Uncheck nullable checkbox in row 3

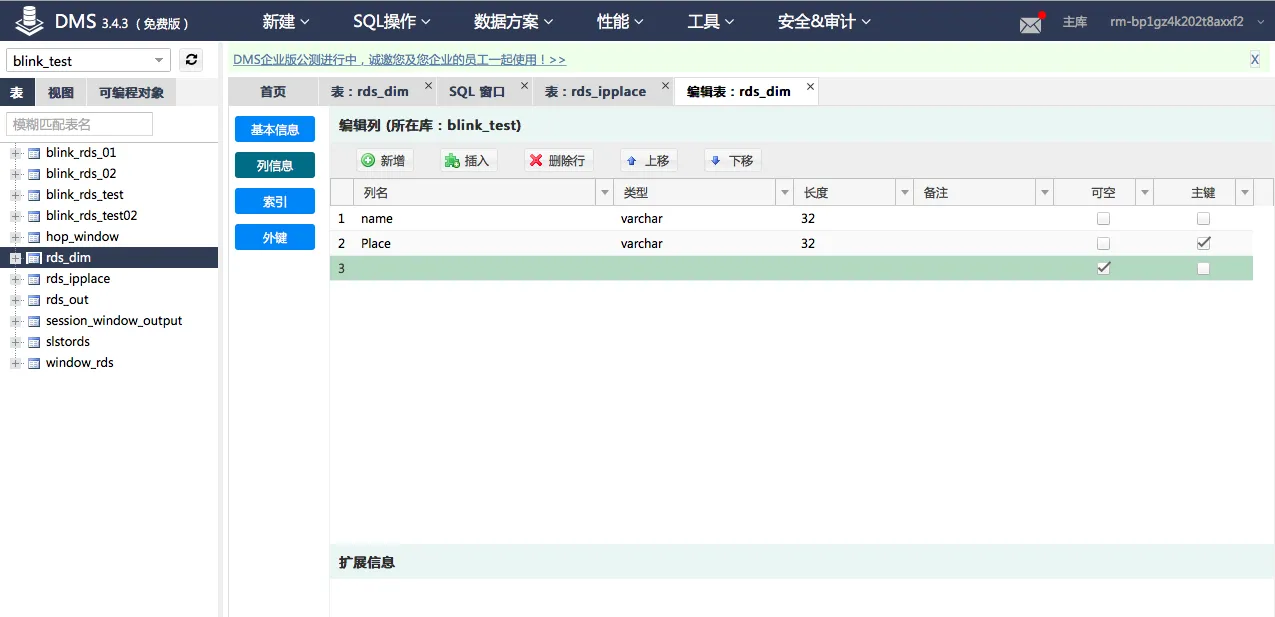tap(1103, 268)
